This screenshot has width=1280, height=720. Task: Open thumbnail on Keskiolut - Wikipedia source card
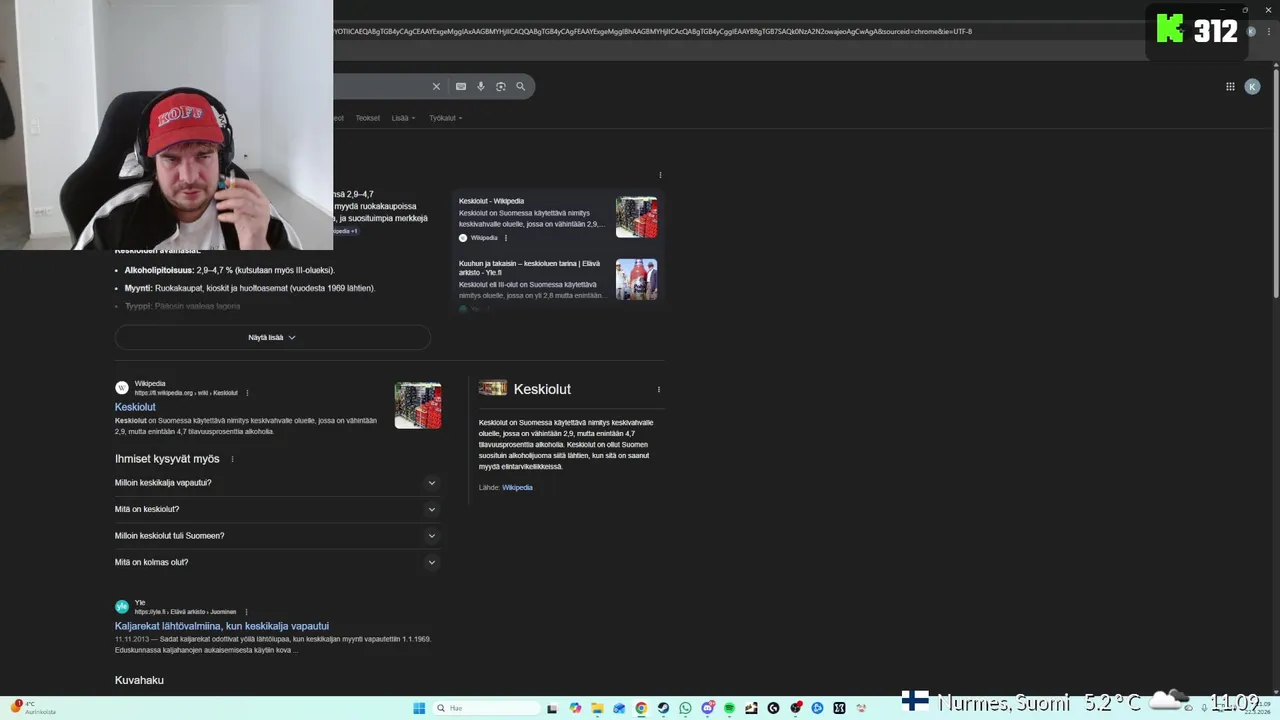tap(636, 217)
